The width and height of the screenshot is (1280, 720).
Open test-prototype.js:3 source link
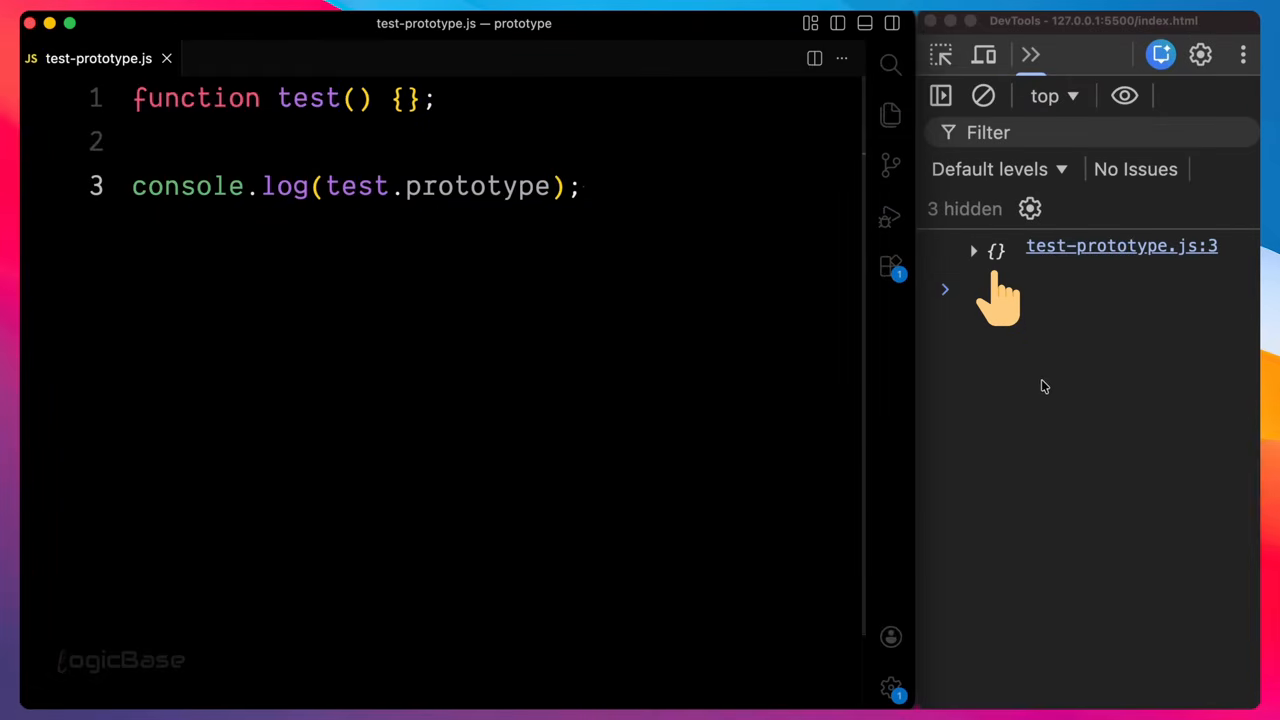coord(1122,246)
